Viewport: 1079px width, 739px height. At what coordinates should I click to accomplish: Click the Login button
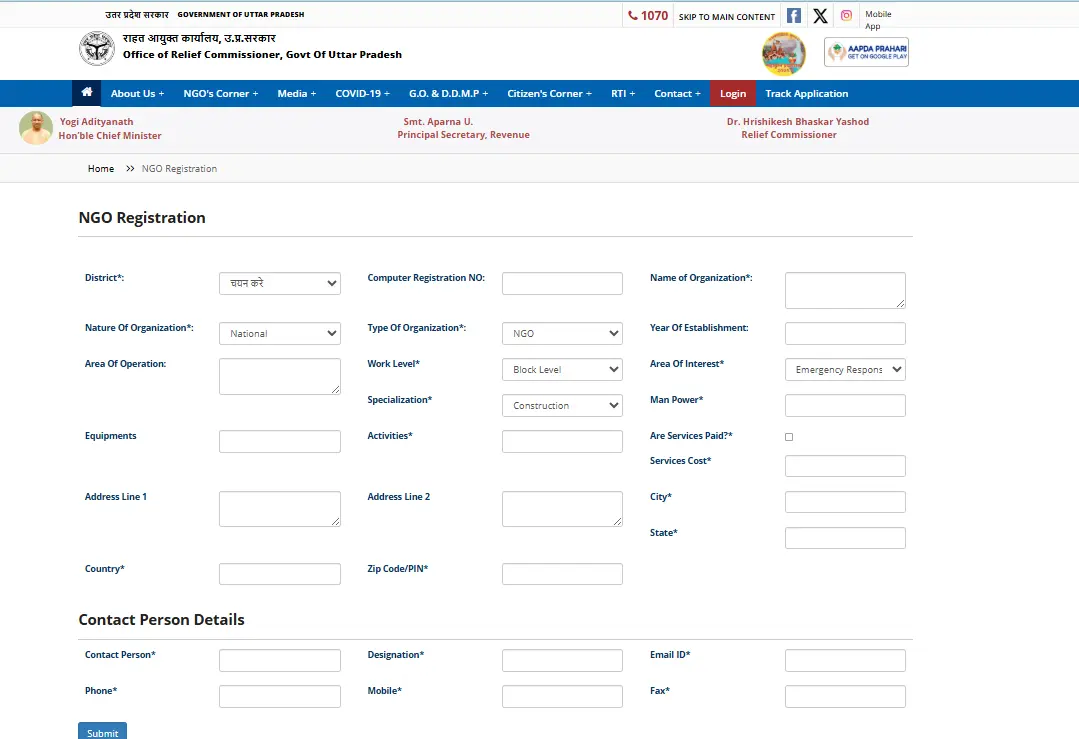(x=733, y=94)
